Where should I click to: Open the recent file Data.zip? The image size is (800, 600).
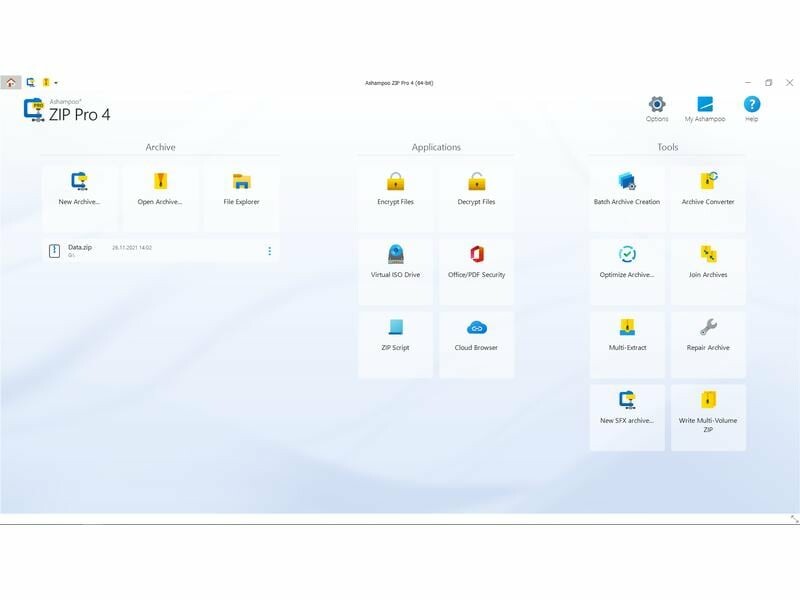coord(80,248)
